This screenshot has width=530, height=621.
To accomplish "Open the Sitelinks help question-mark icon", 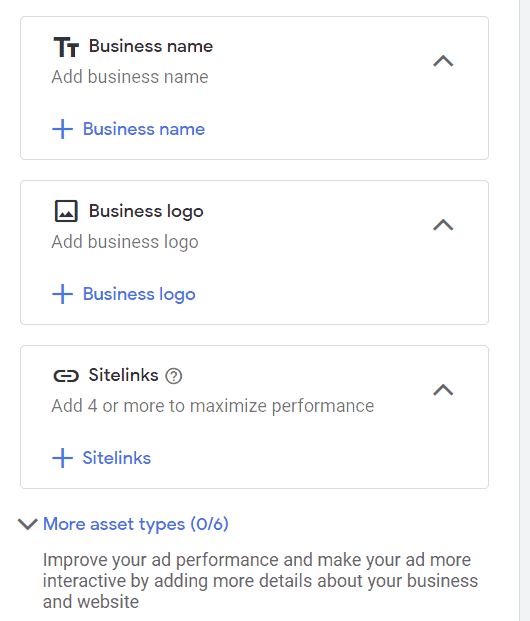I will click(x=173, y=376).
